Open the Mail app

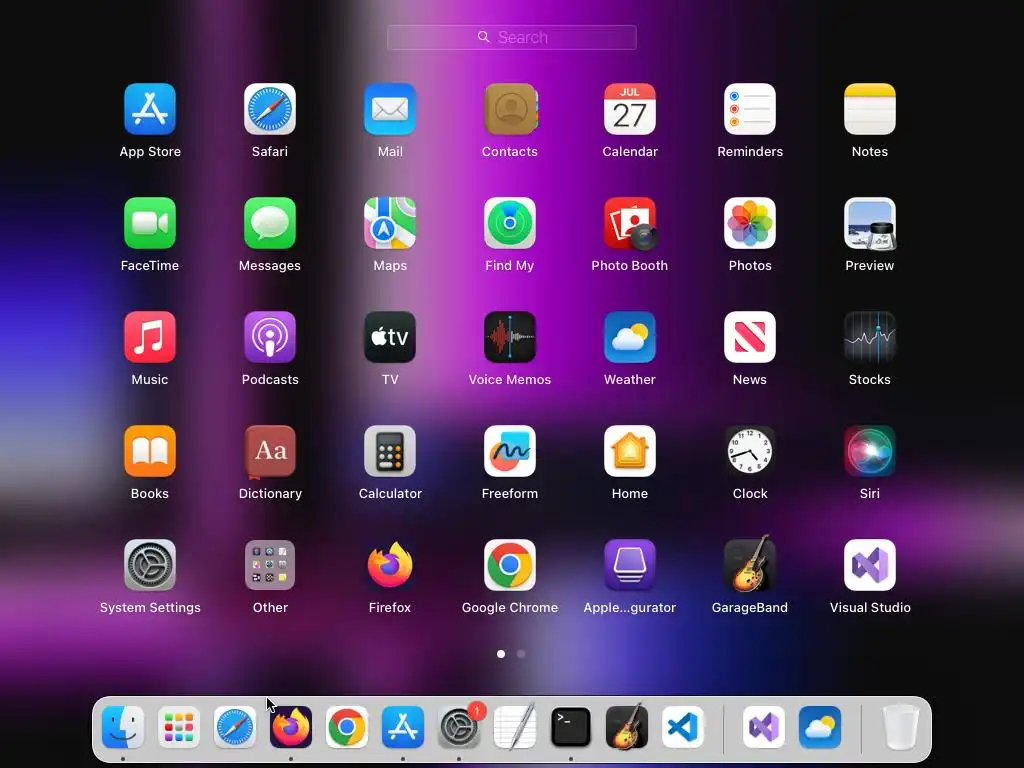tap(390, 109)
